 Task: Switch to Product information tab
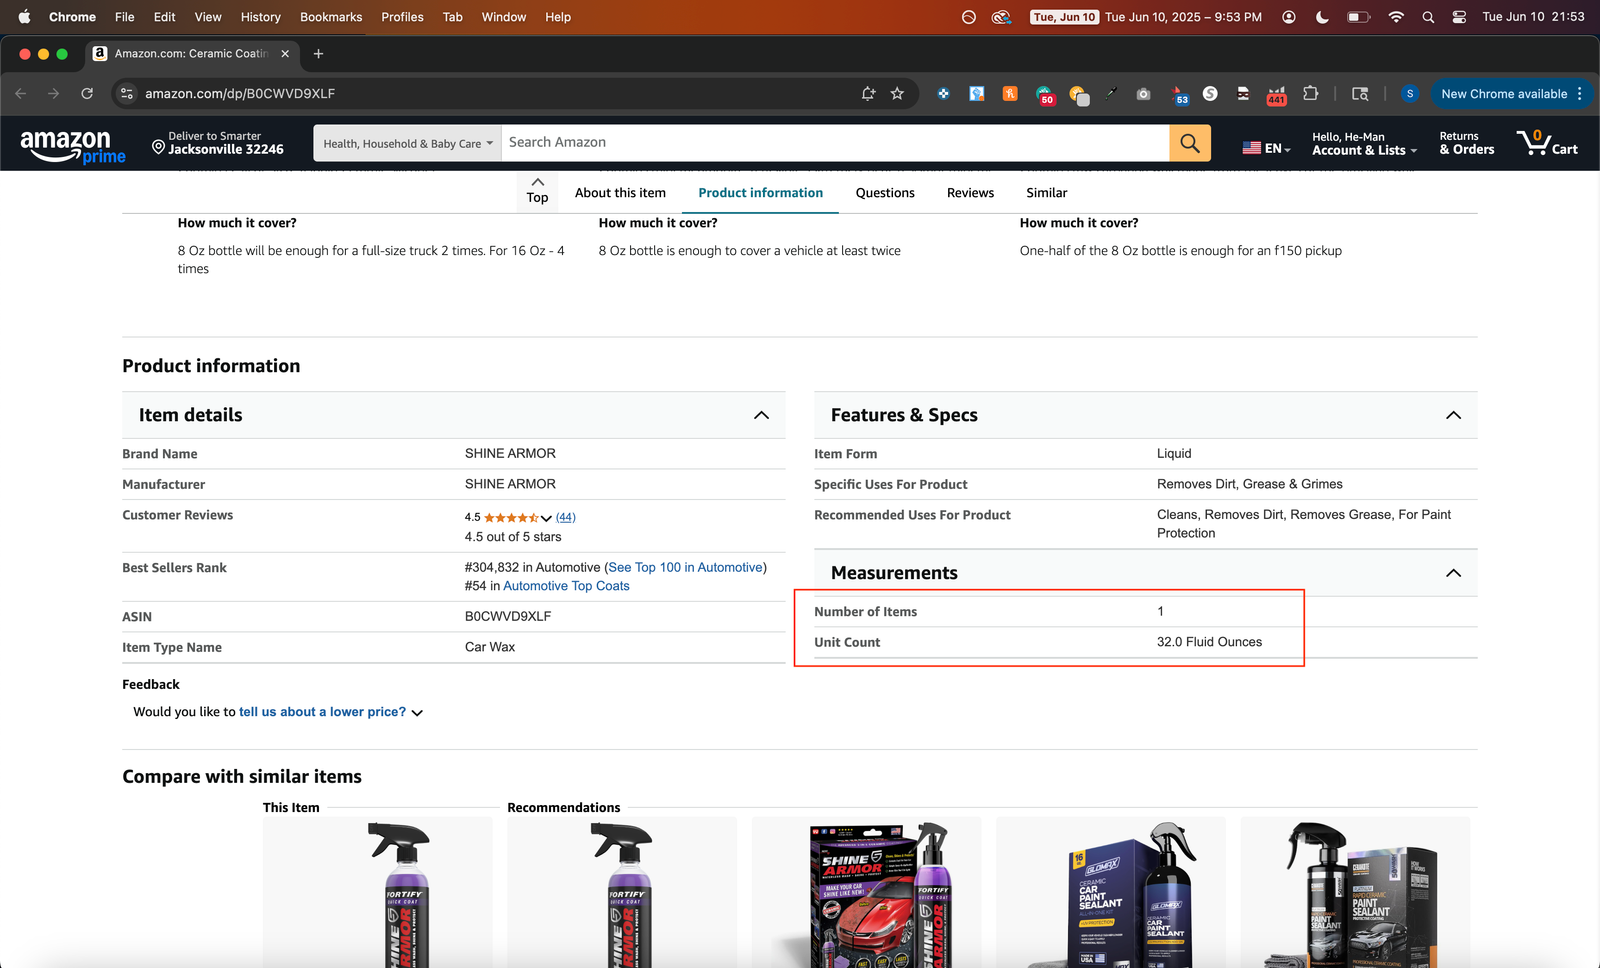pyautogui.click(x=760, y=193)
